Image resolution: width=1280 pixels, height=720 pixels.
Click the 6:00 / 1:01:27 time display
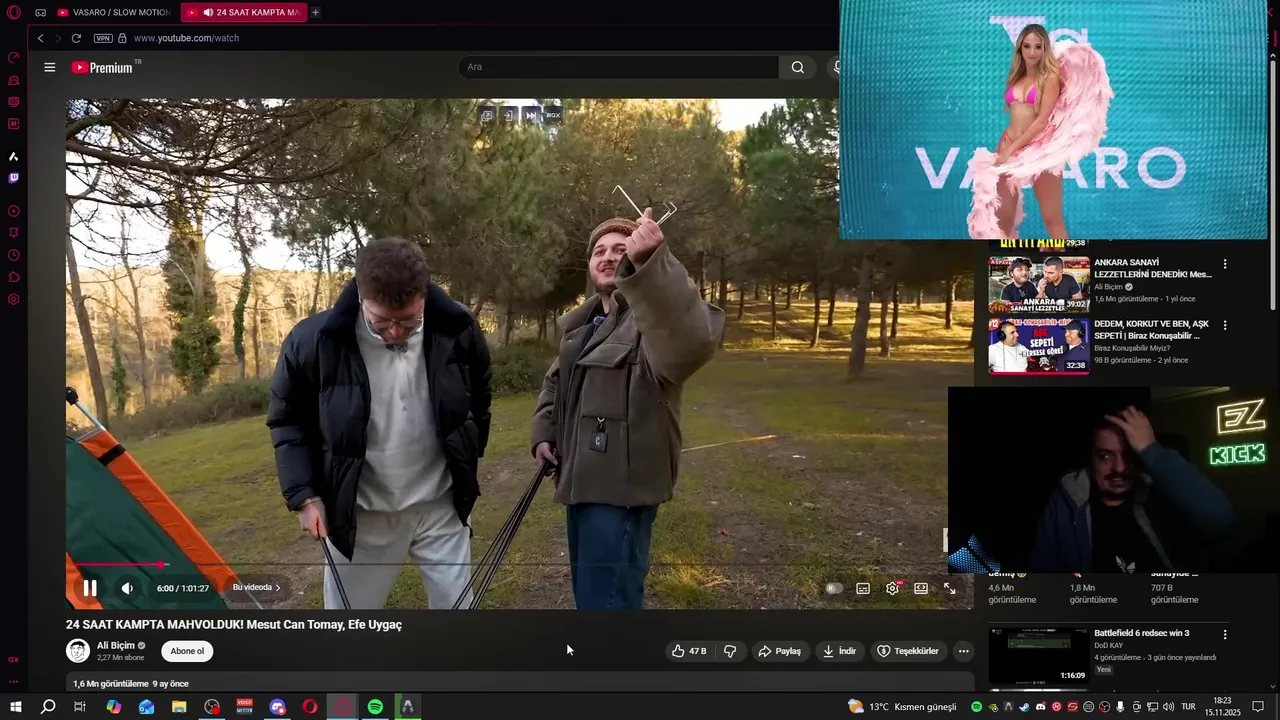coord(183,588)
